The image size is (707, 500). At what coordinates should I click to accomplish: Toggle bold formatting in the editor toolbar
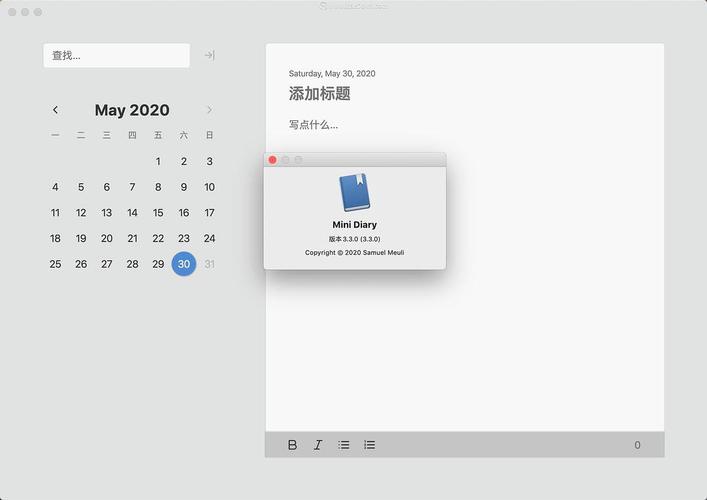point(292,445)
